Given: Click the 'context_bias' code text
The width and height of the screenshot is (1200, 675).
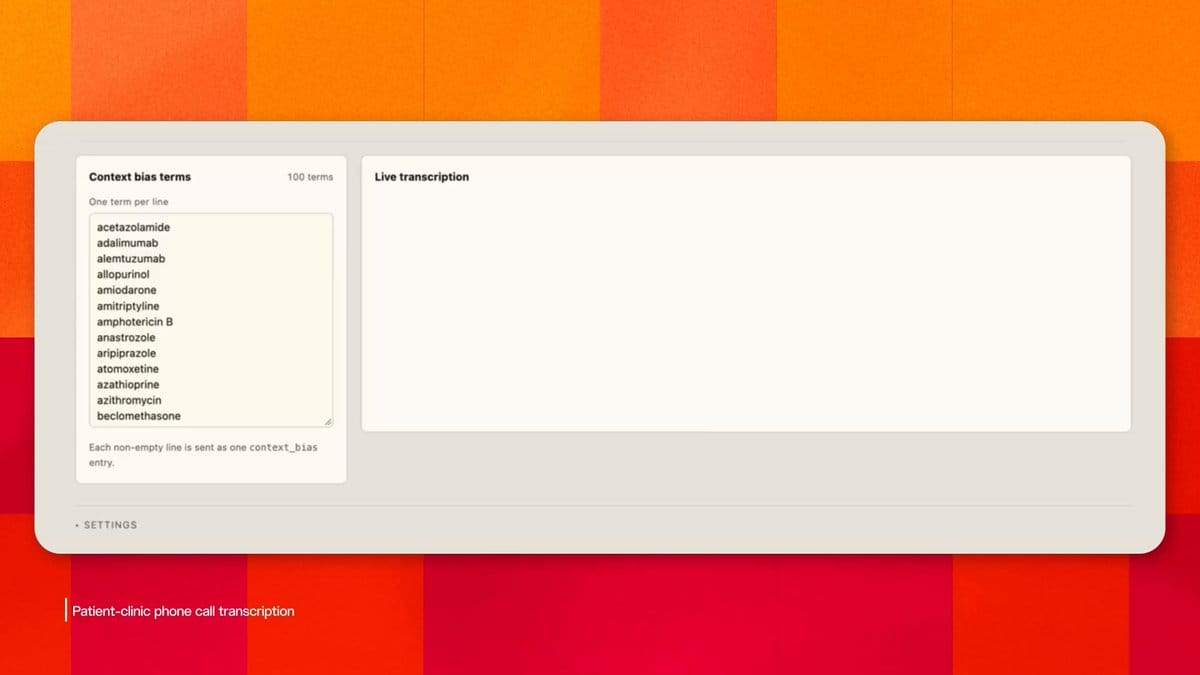Looking at the screenshot, I should [x=283, y=447].
